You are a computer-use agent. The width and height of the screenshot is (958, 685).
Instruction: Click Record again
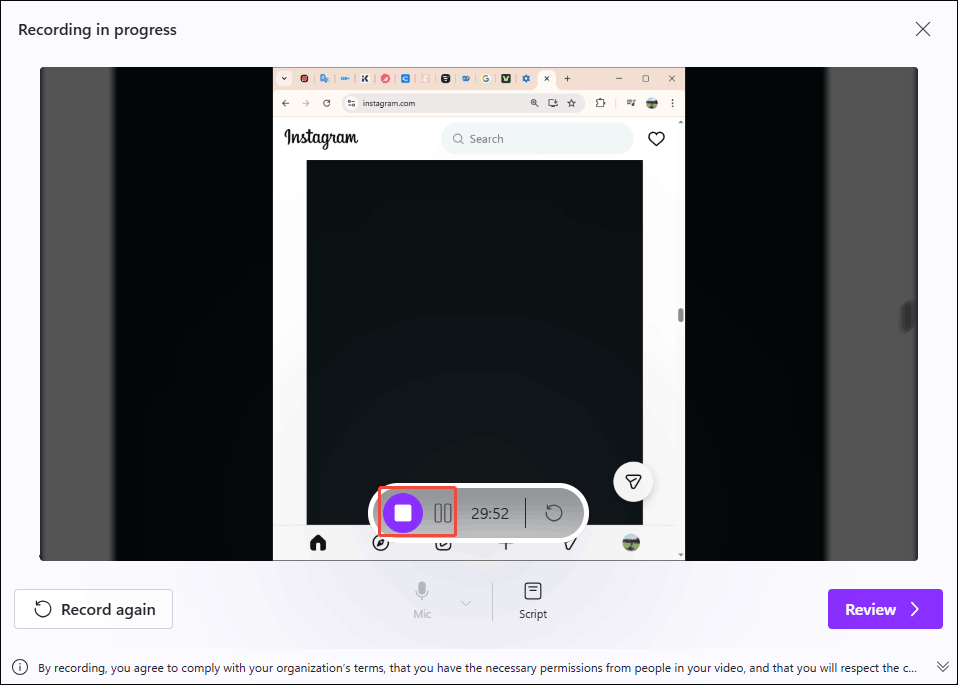[x=93, y=609]
